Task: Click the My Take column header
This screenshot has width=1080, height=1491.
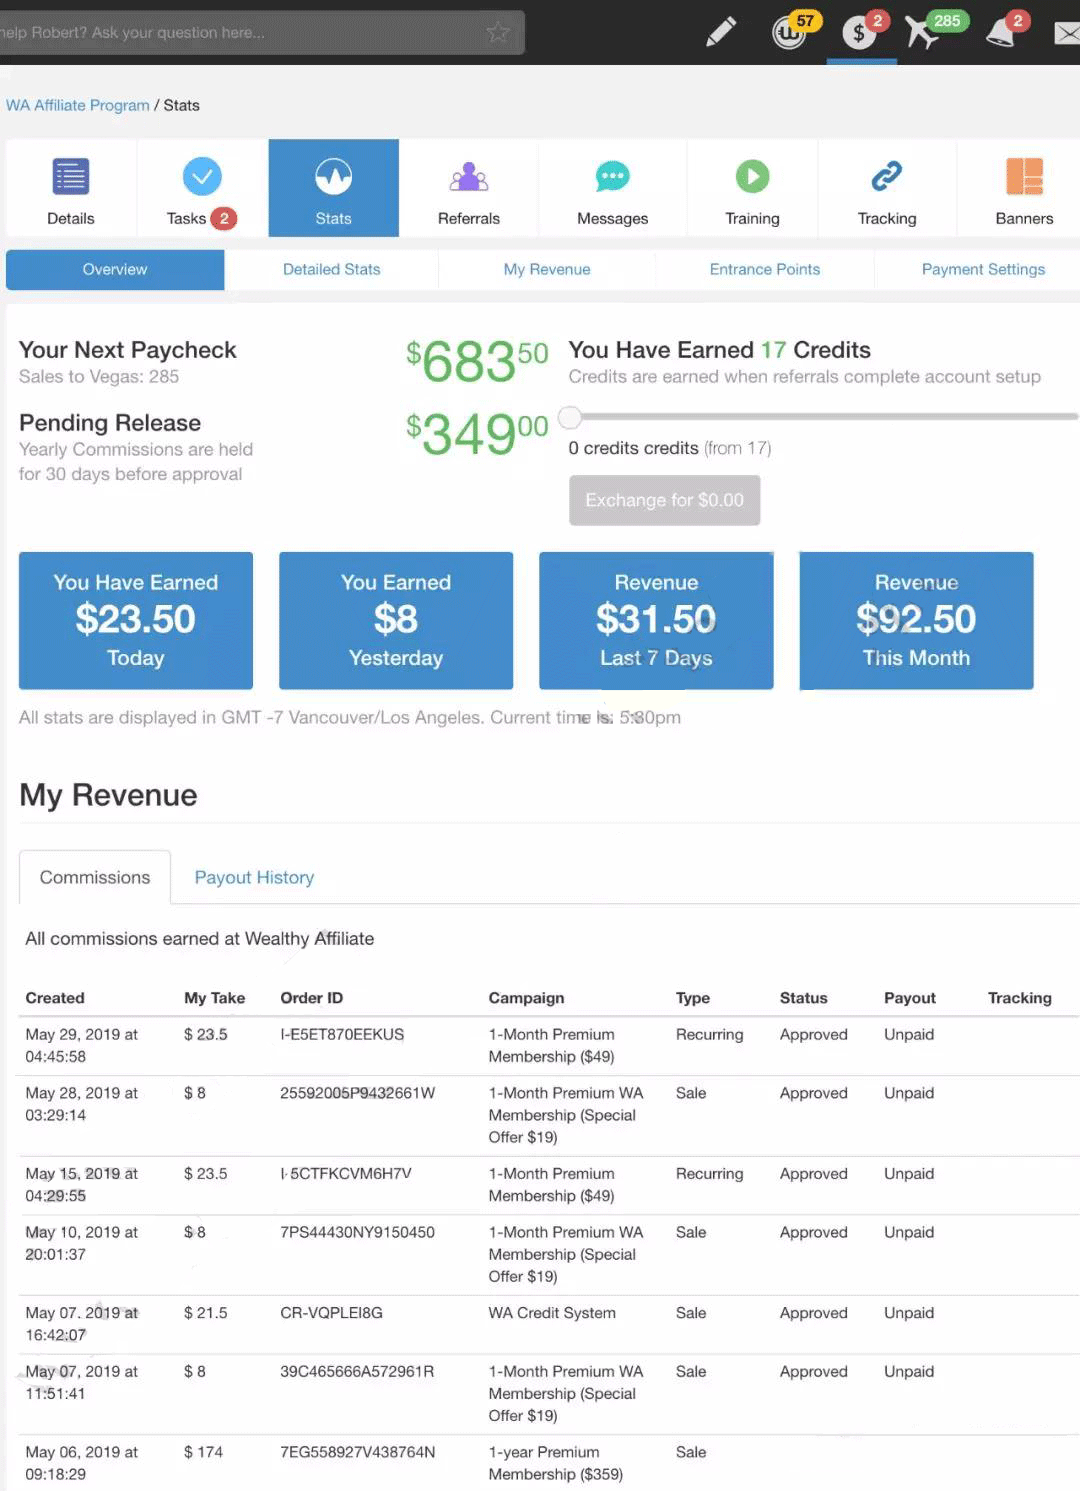Action: pyautogui.click(x=215, y=998)
